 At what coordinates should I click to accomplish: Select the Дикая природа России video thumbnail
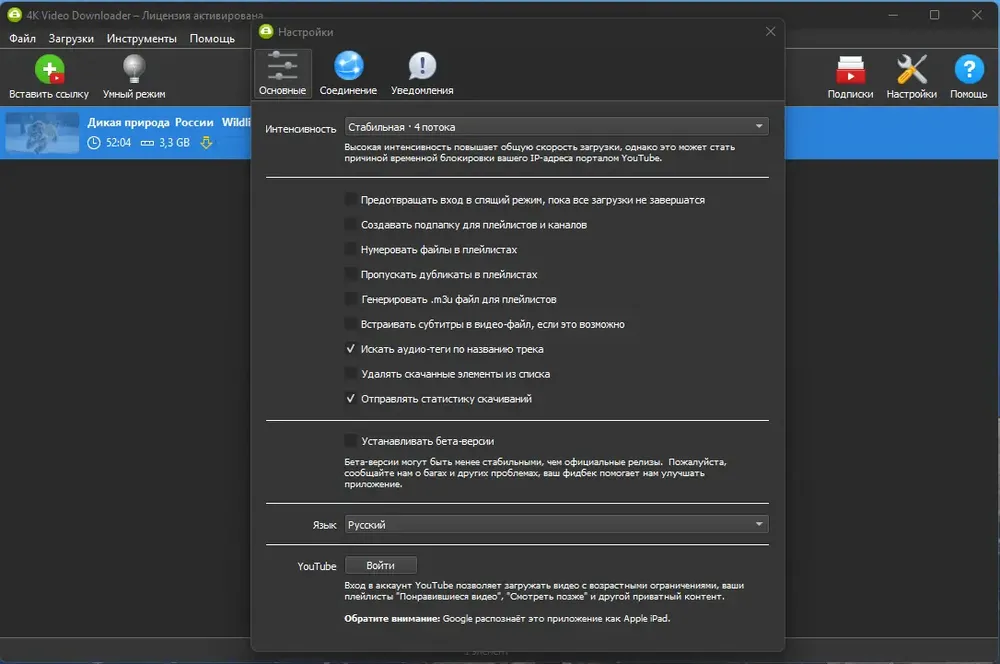[42, 133]
